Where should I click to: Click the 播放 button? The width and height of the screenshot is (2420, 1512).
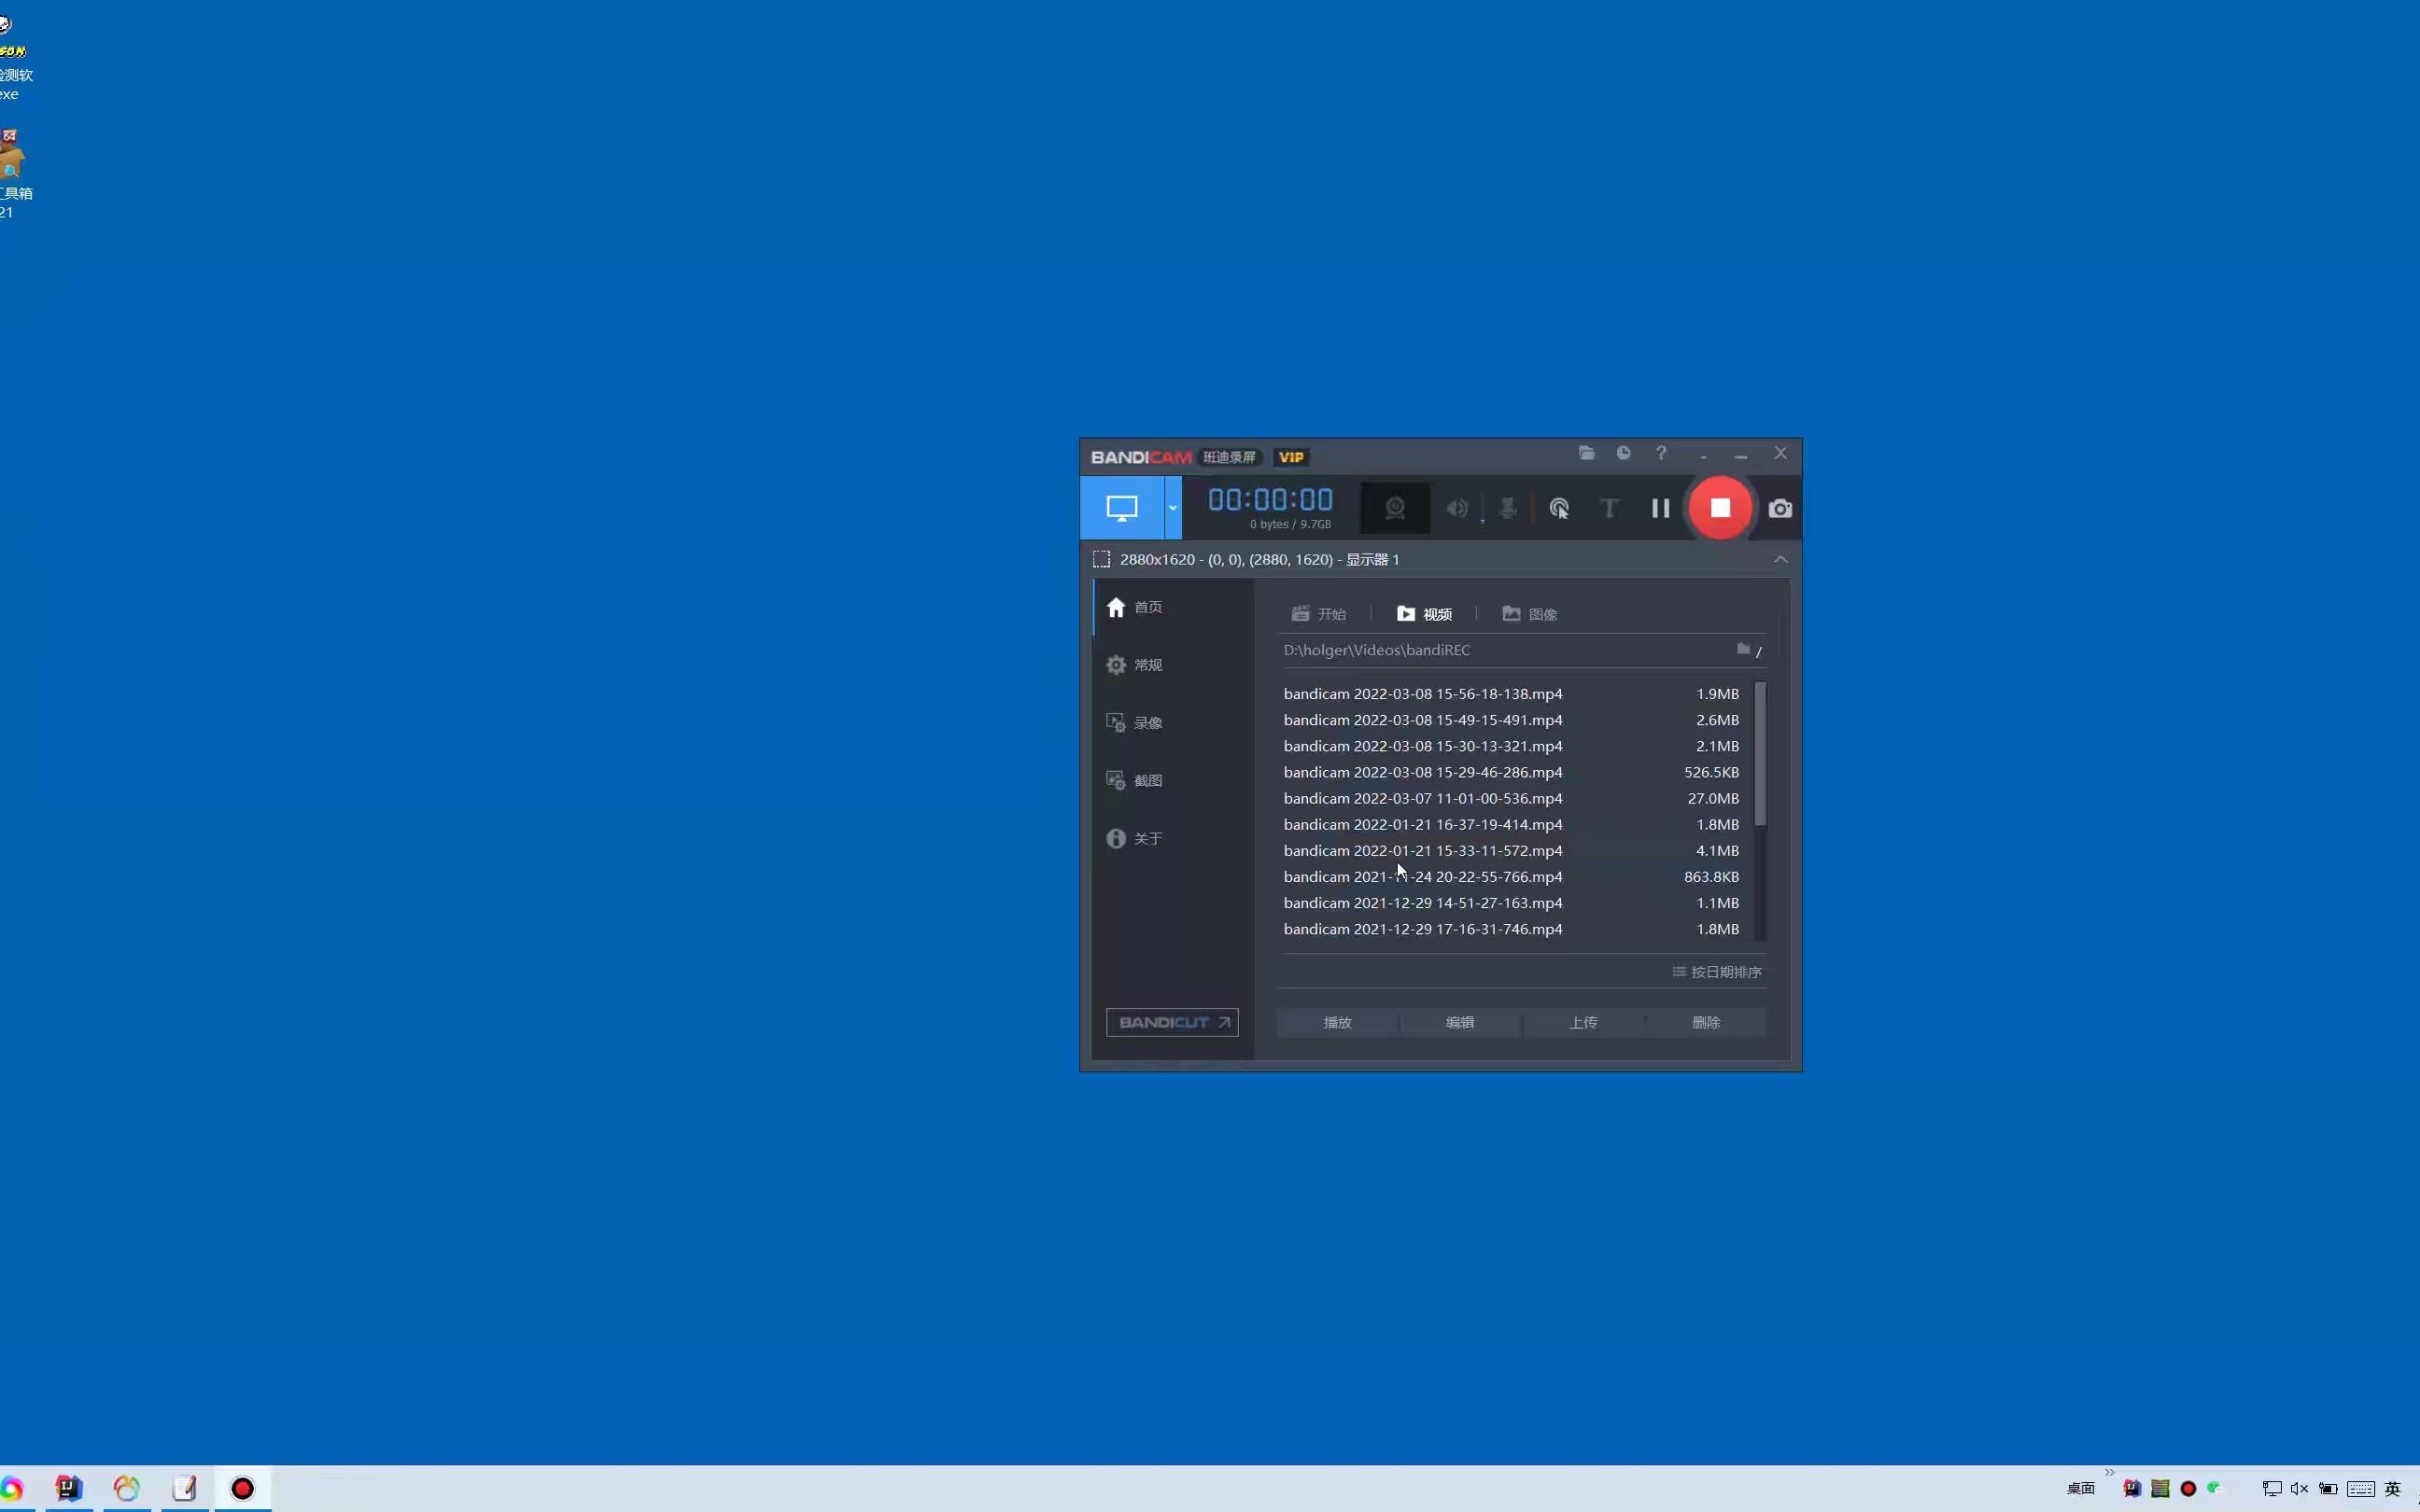[1337, 1022]
